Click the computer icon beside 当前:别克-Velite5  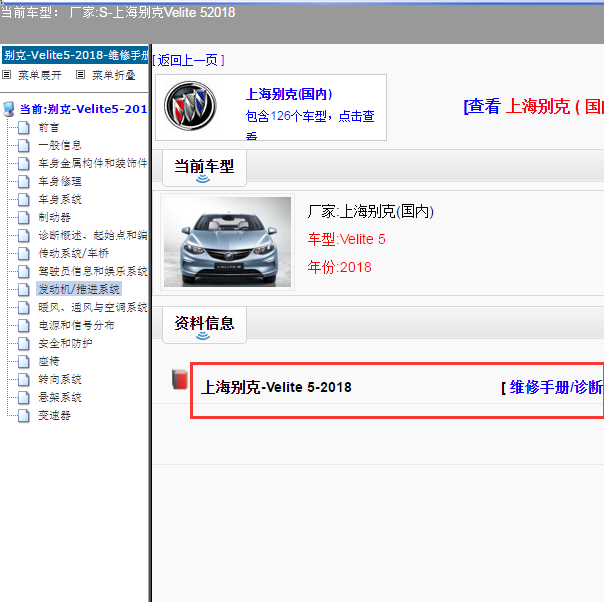[8, 109]
